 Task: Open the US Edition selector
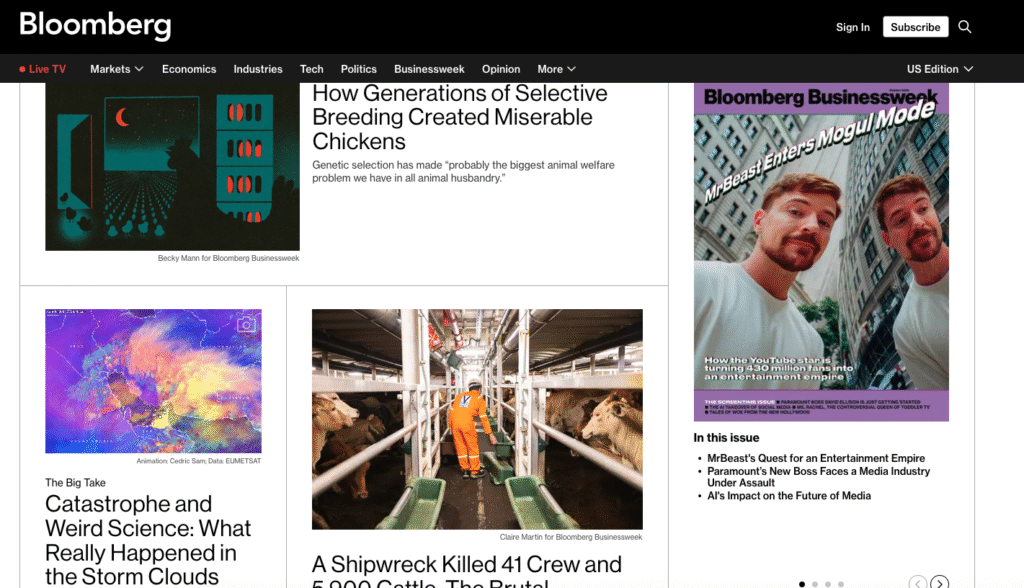coord(940,69)
